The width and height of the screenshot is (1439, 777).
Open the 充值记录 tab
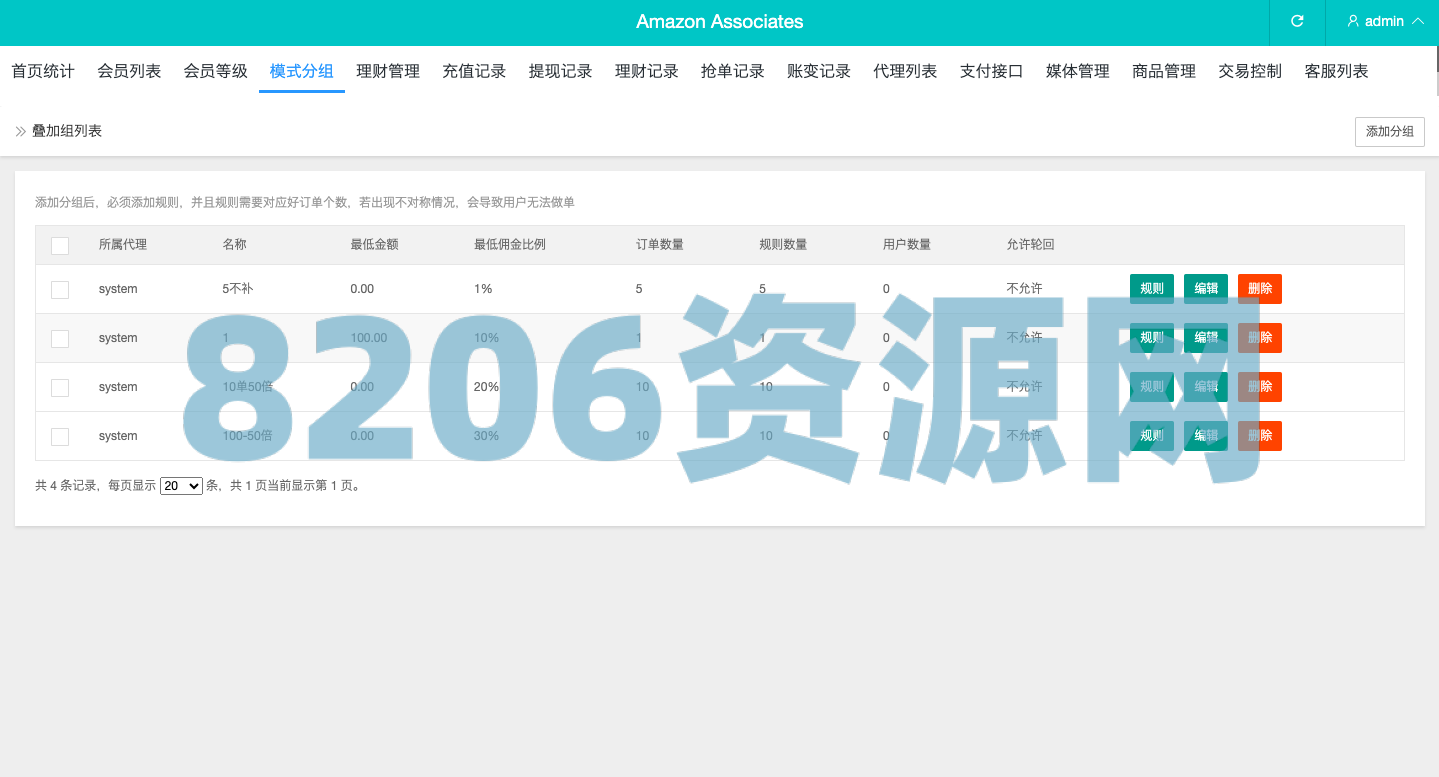point(474,71)
